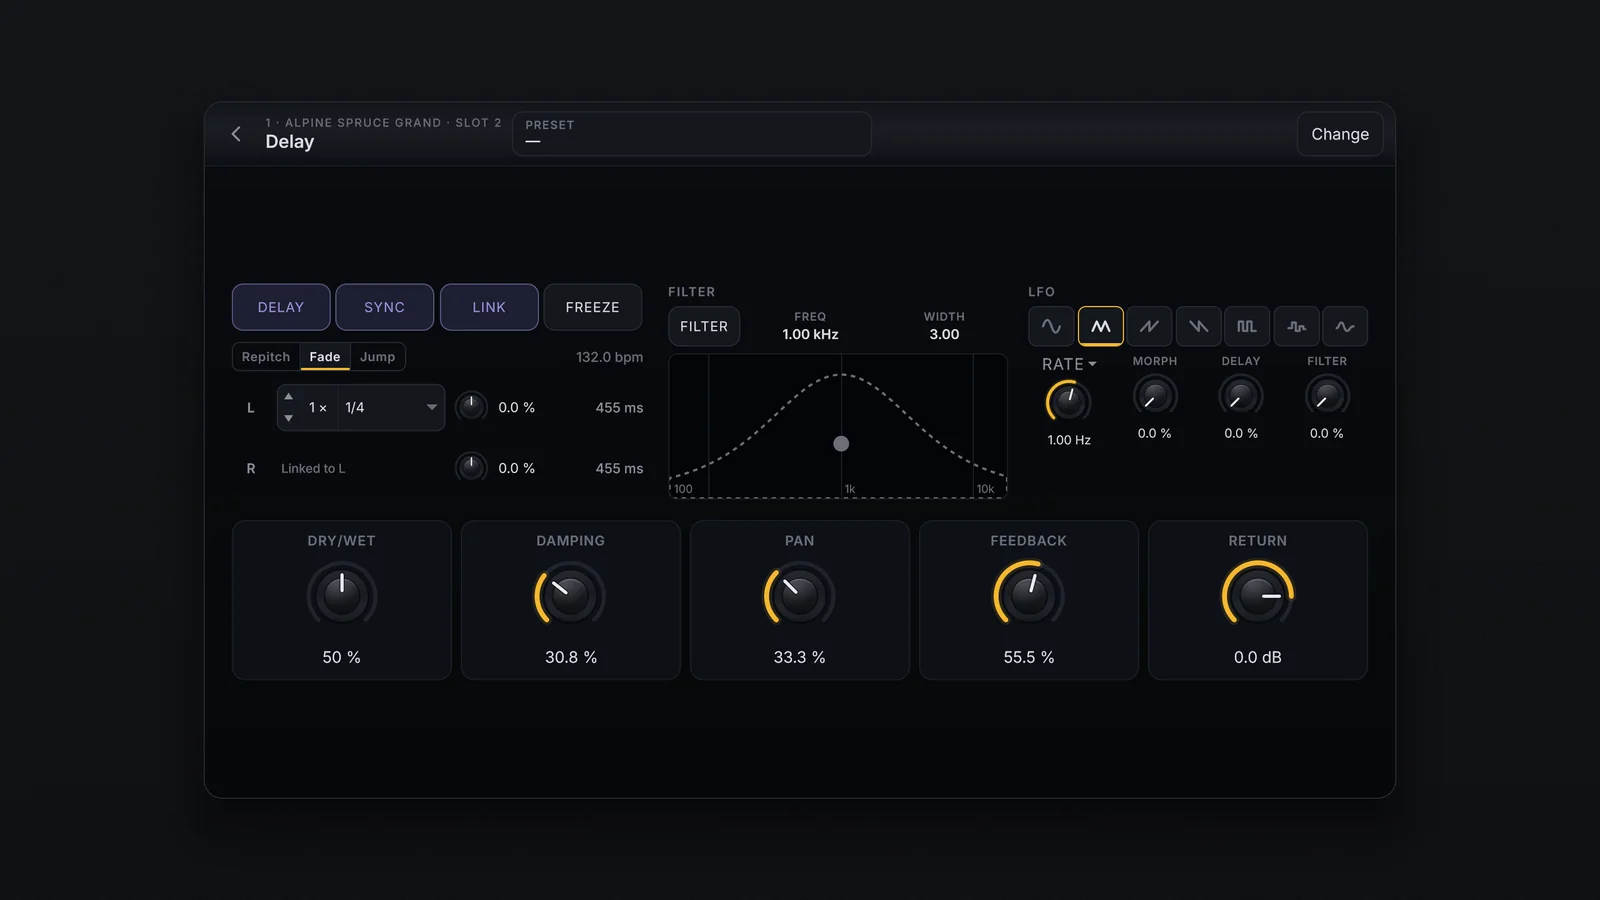
Task: Open the LFO RATE mode dropdown
Action: [x=1069, y=364]
